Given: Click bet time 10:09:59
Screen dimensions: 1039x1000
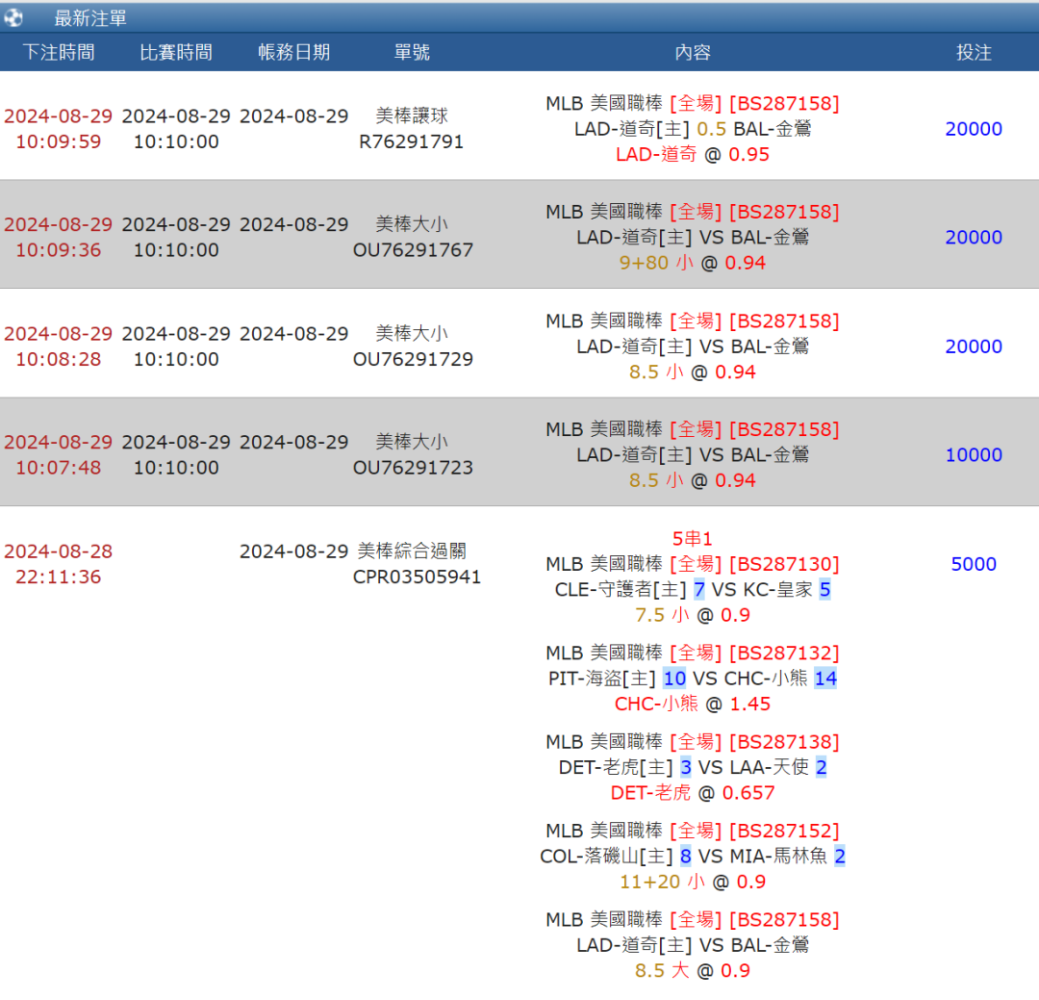Looking at the screenshot, I should click(58, 142).
